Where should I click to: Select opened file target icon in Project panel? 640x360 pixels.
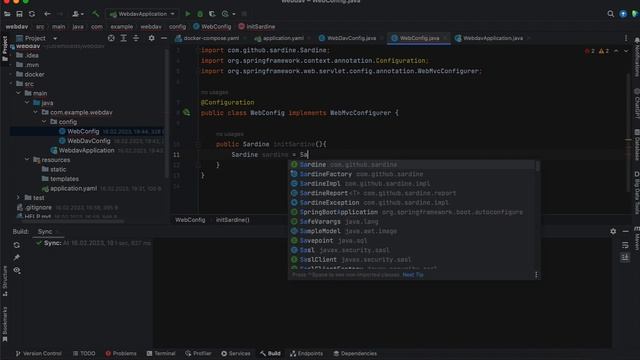click(x=111, y=38)
